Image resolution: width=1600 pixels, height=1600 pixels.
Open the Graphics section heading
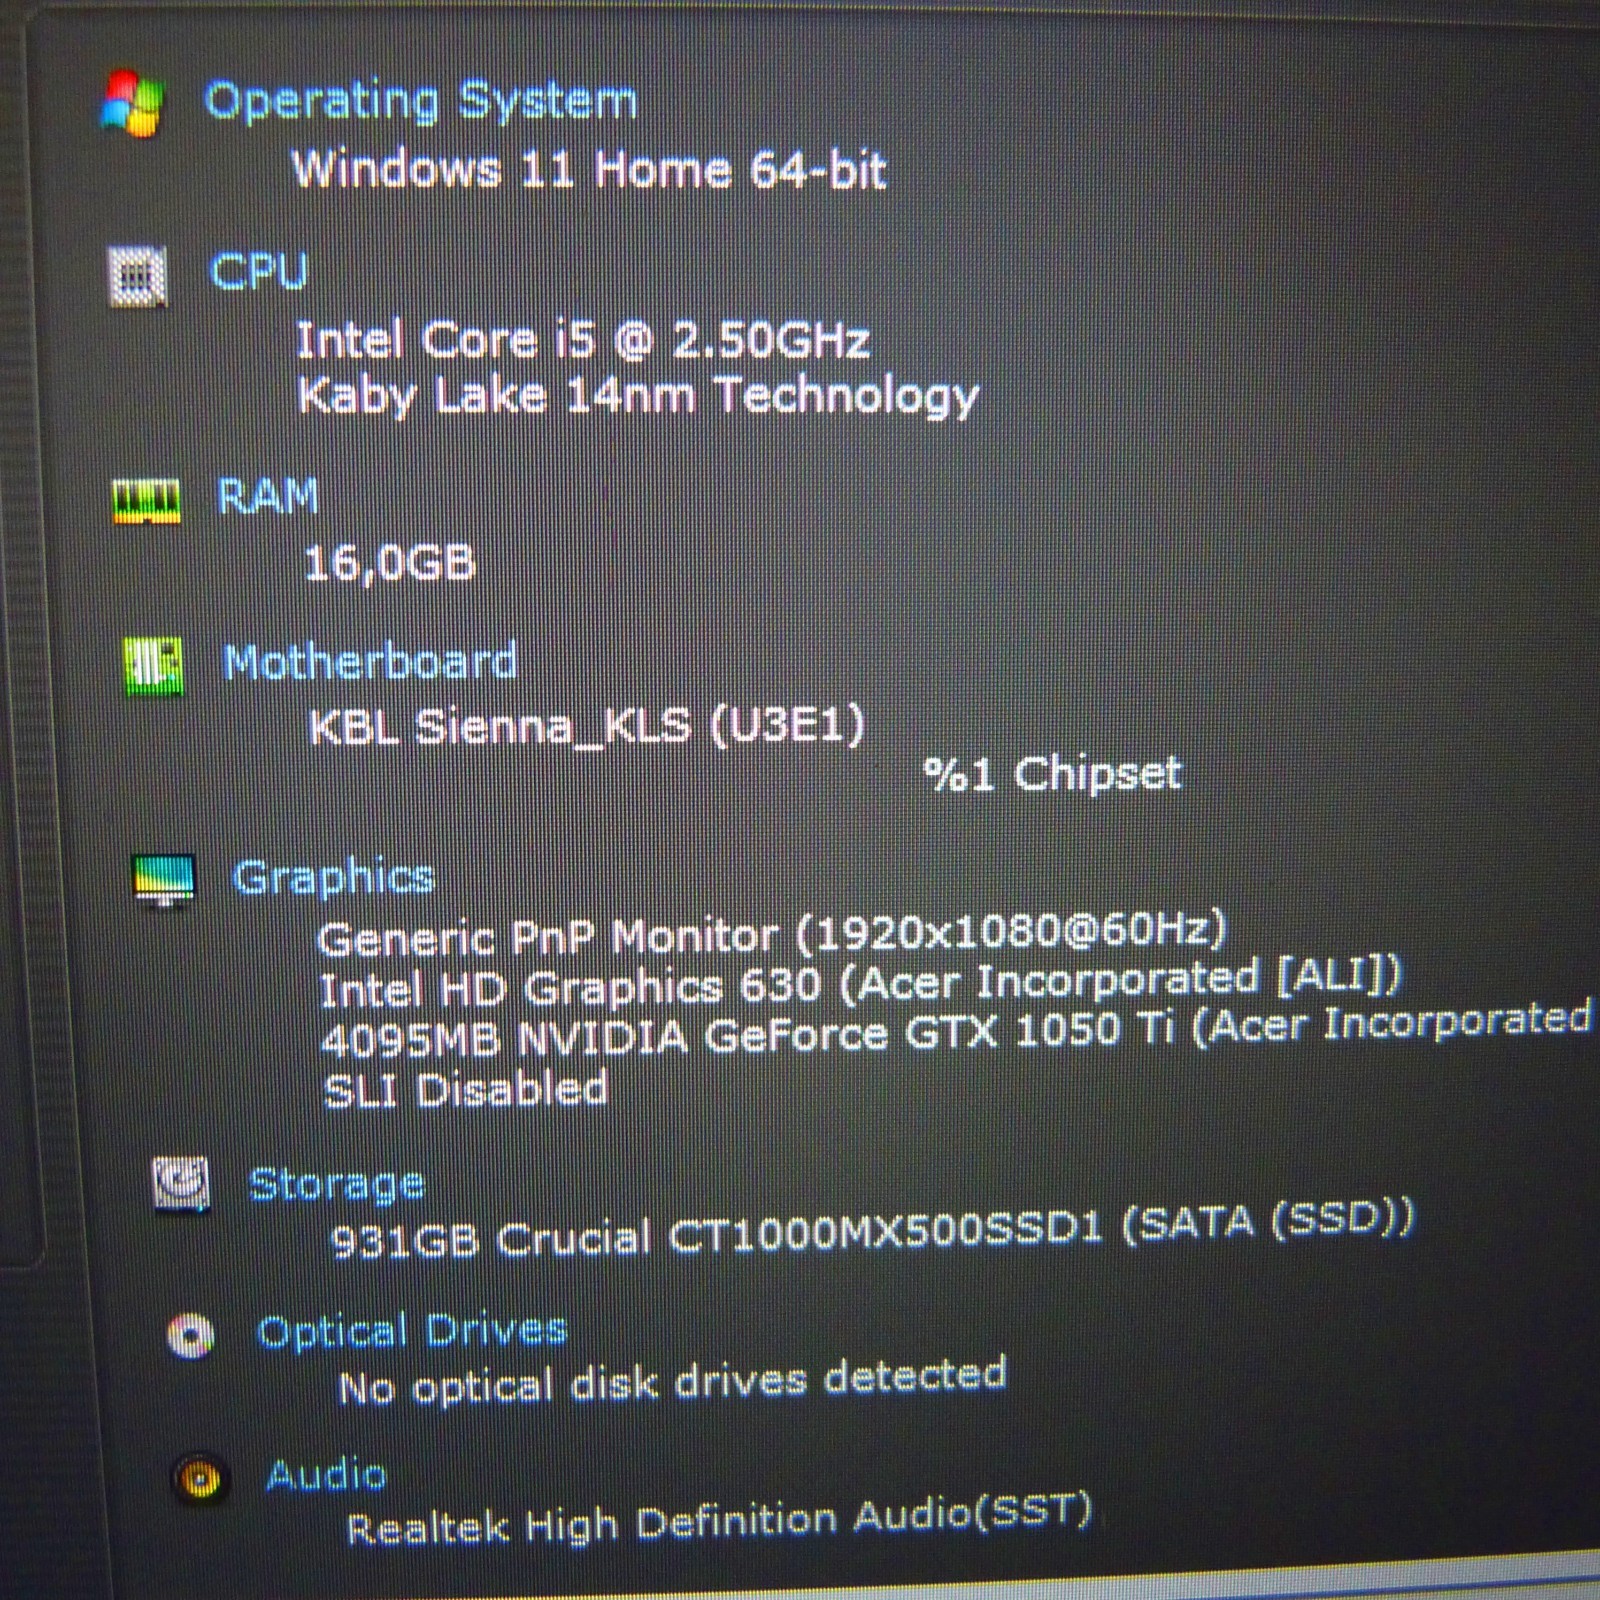pyautogui.click(x=333, y=878)
